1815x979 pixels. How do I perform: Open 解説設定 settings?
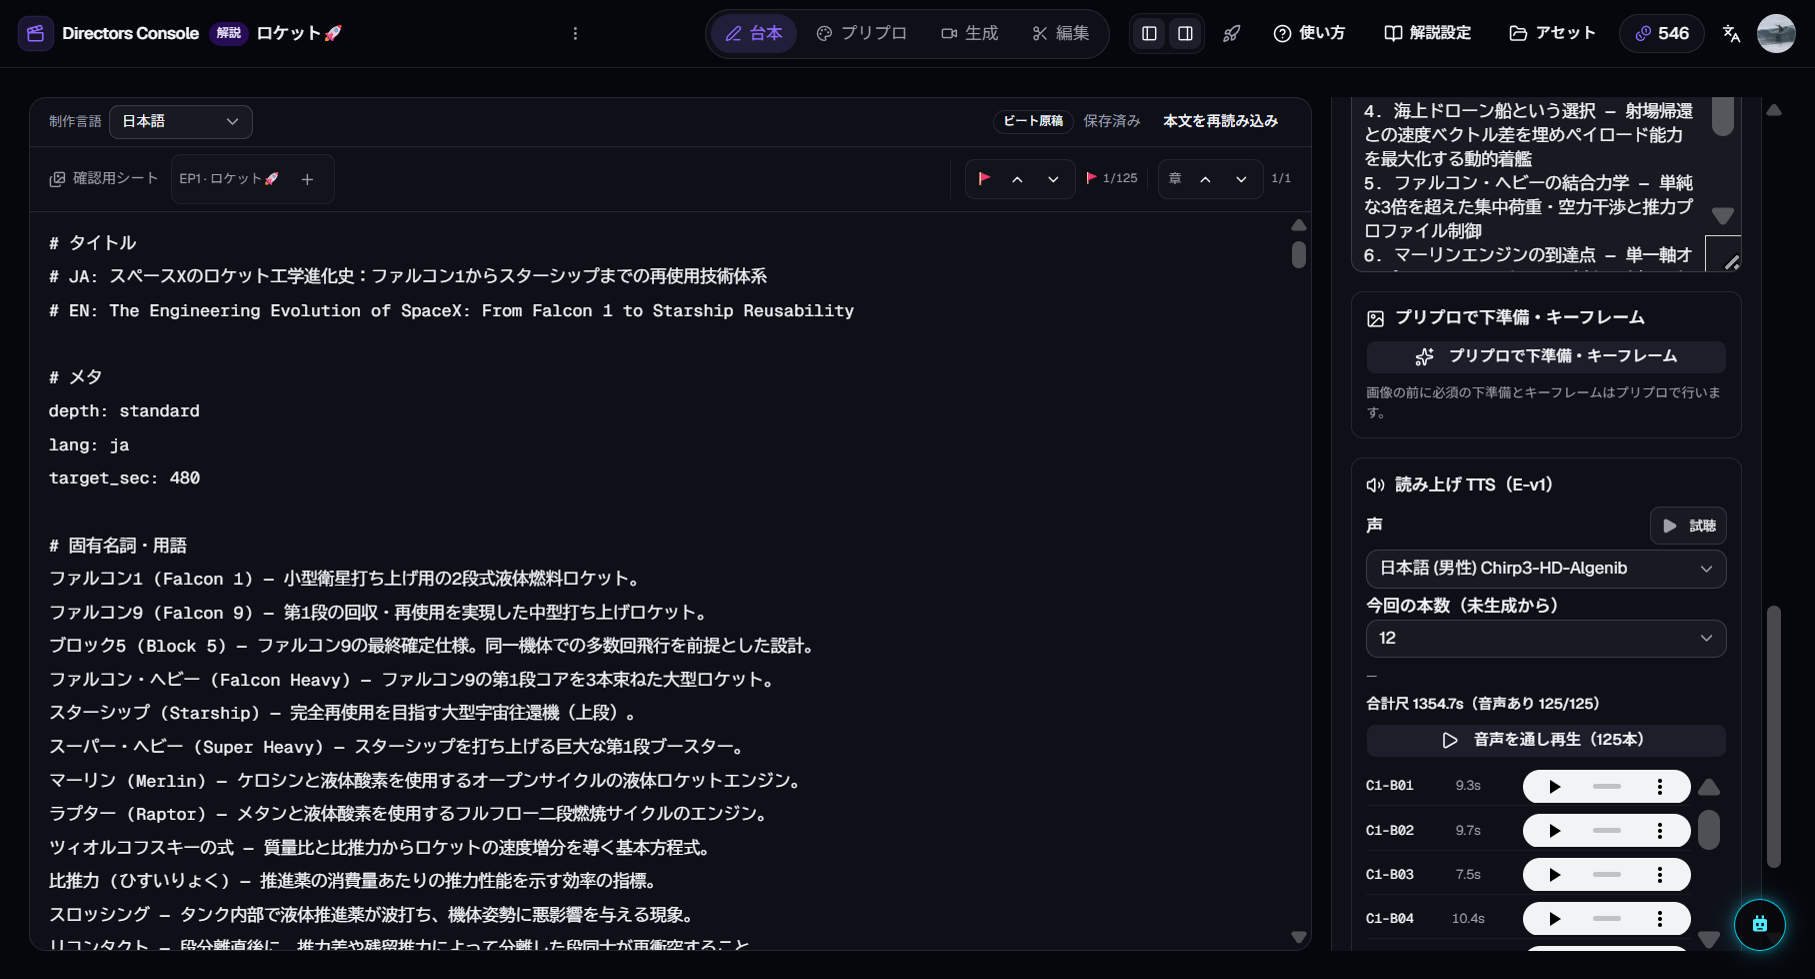click(1427, 33)
